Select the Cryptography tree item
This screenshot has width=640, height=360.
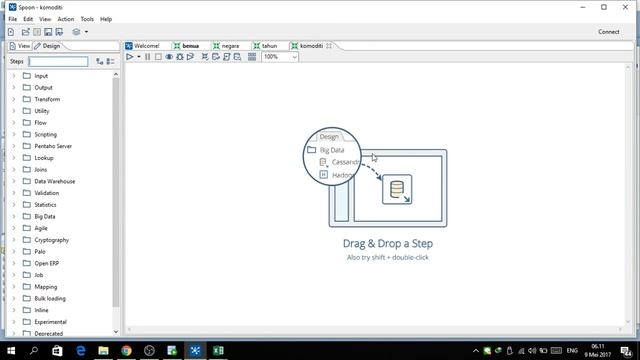tap(51, 240)
